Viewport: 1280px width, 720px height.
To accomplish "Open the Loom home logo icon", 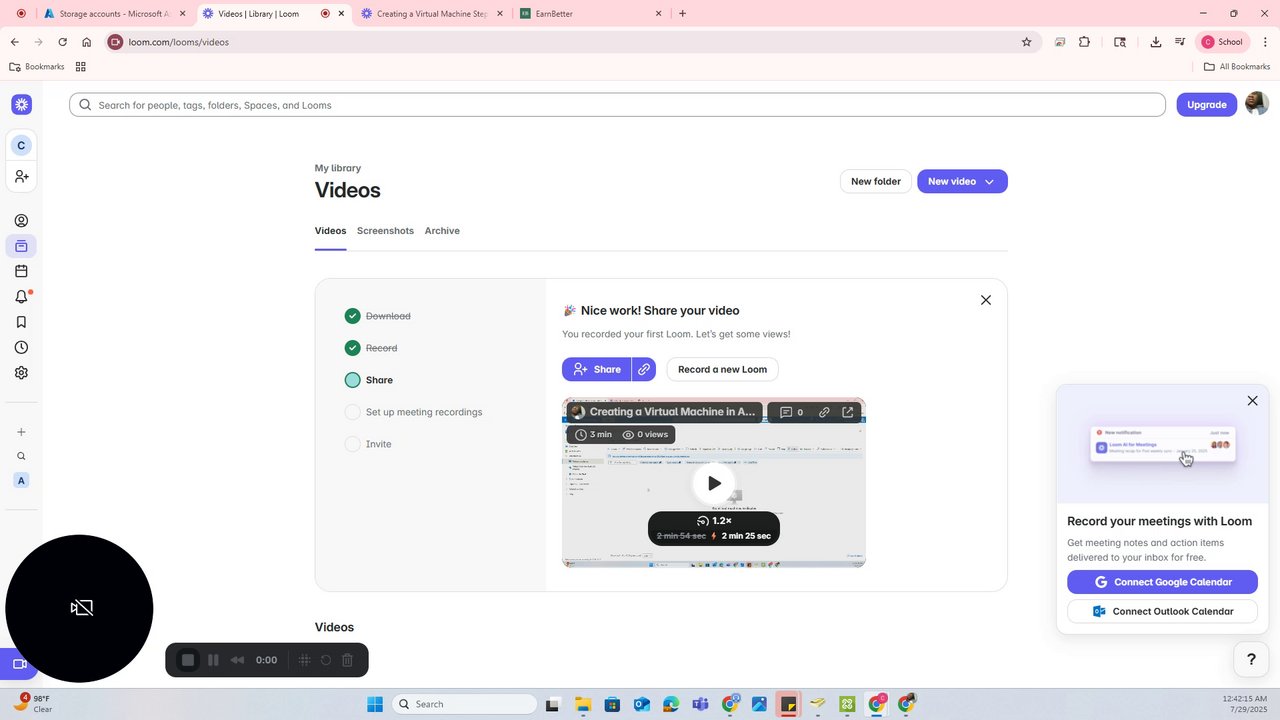I will tap(21, 105).
